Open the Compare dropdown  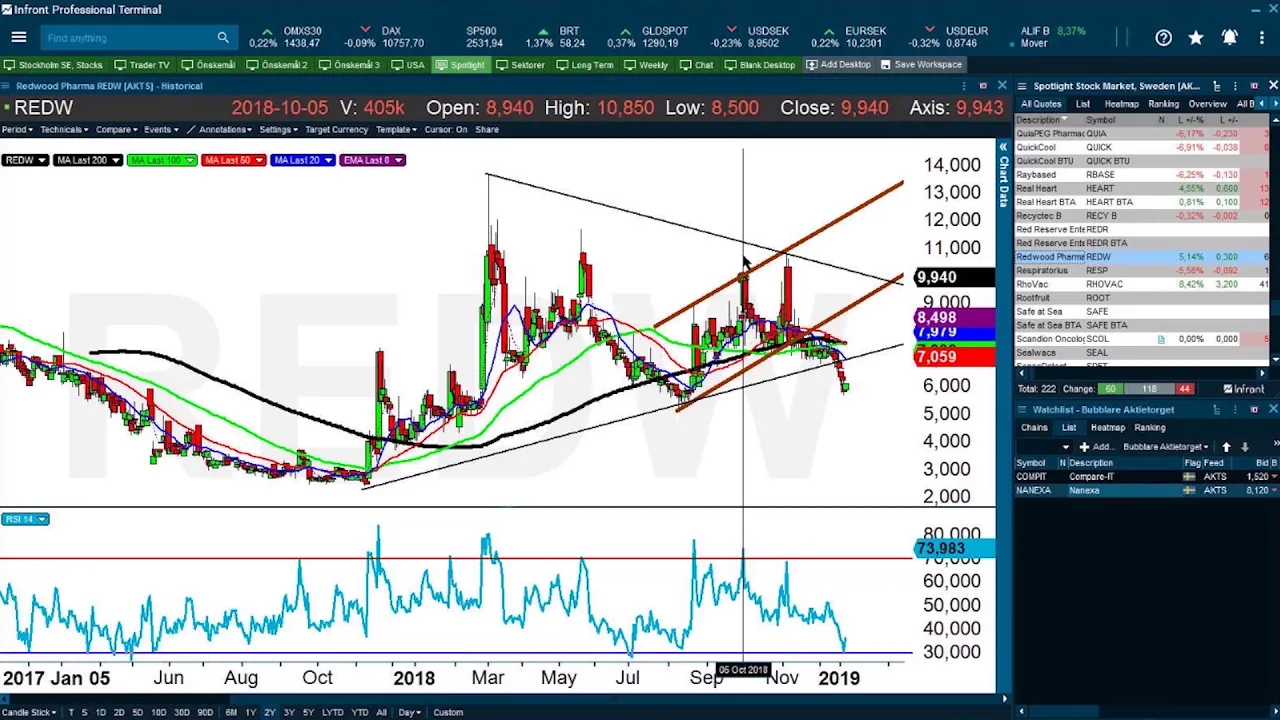click(117, 130)
